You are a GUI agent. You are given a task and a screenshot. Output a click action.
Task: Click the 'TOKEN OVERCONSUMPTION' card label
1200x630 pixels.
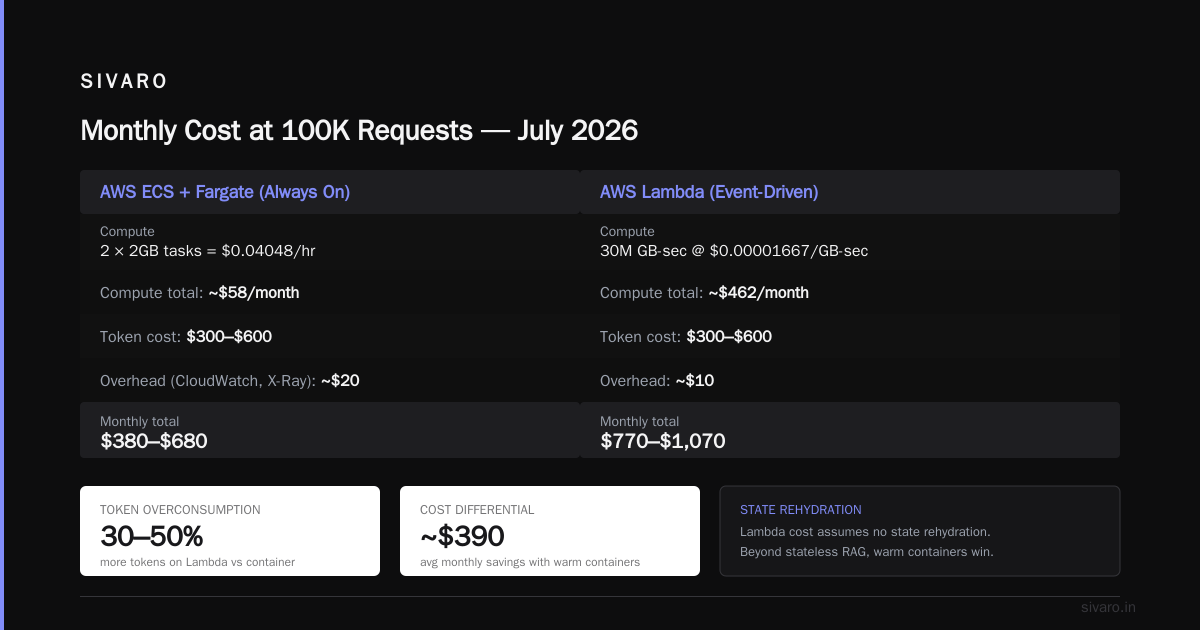(x=180, y=510)
